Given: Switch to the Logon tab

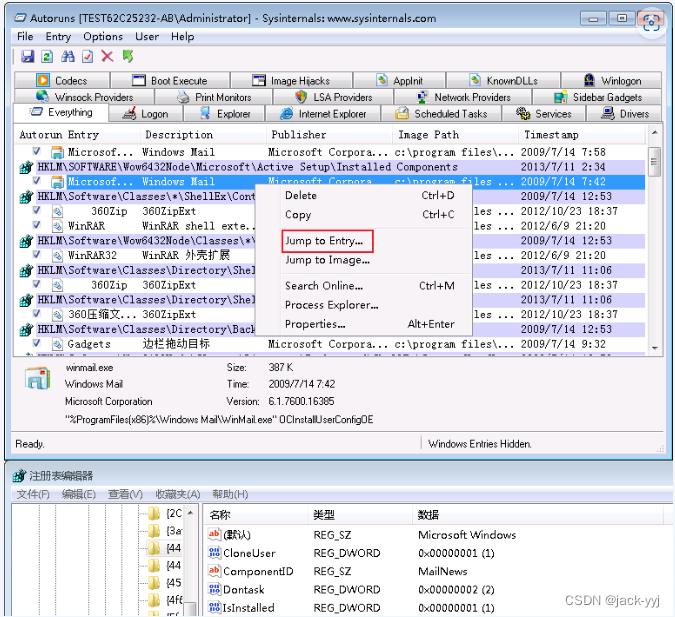Looking at the screenshot, I should click(146, 114).
